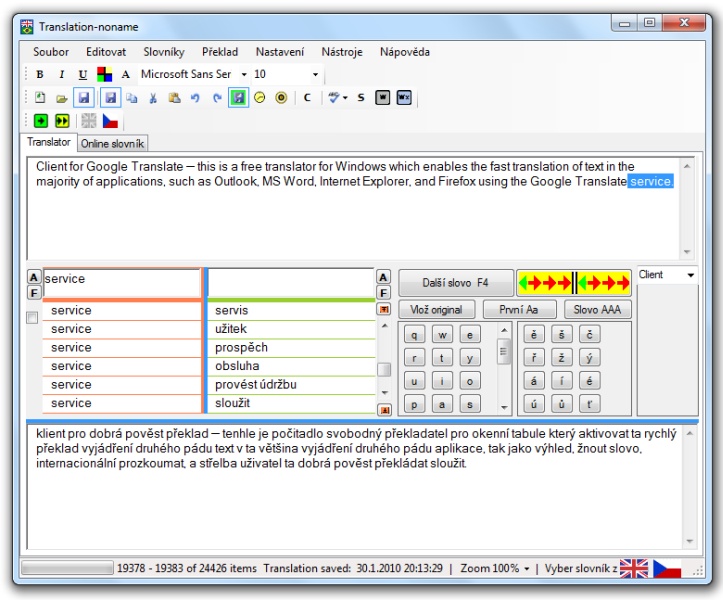This screenshot has width=723, height=600.
Task: Toggle Italic formatting
Action: (x=61, y=74)
